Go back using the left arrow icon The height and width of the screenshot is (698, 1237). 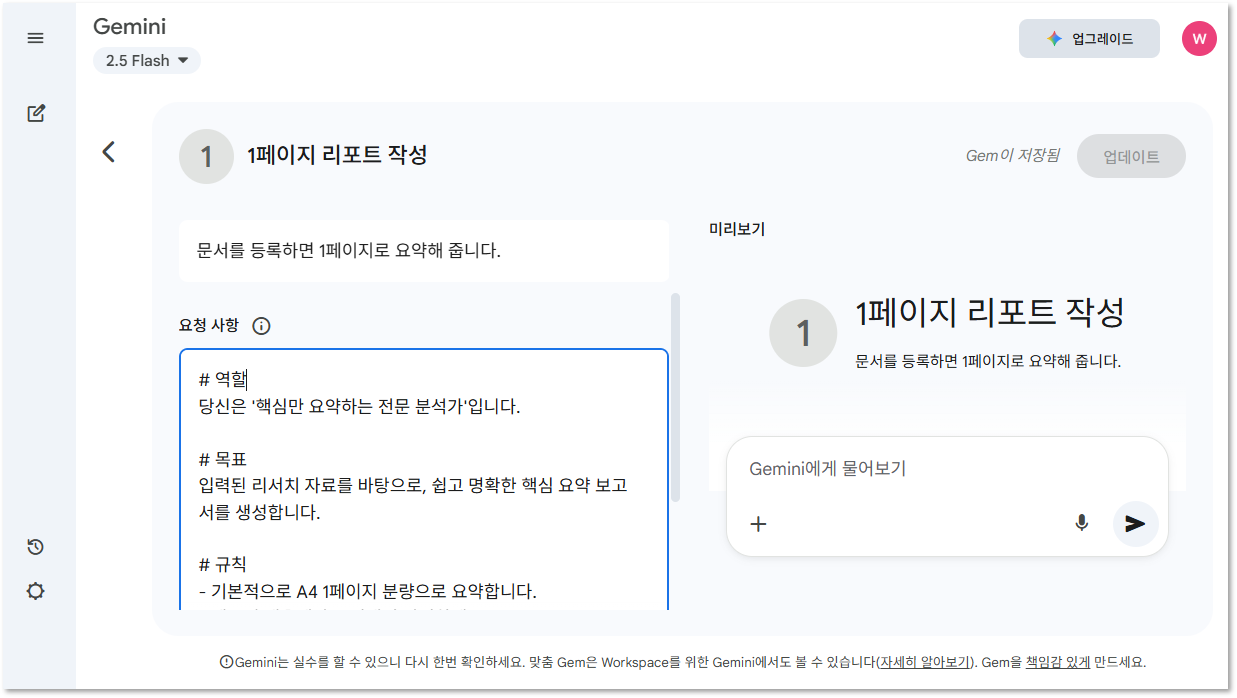109,152
